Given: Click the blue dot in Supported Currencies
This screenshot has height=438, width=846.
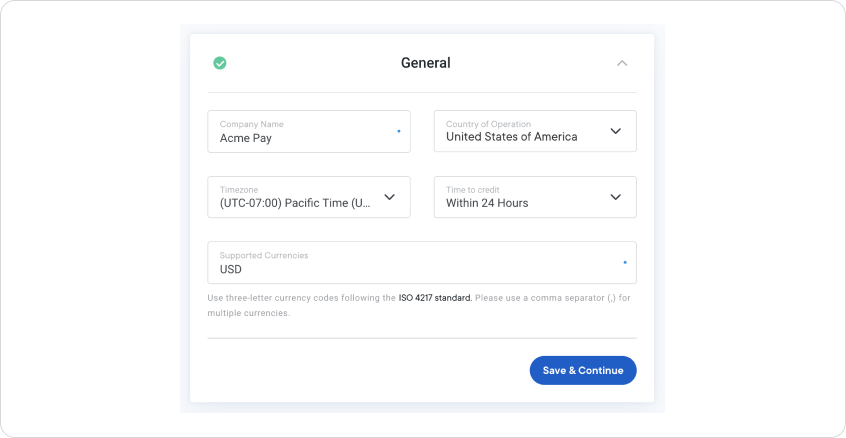Looking at the screenshot, I should pyautogui.click(x=625, y=262).
